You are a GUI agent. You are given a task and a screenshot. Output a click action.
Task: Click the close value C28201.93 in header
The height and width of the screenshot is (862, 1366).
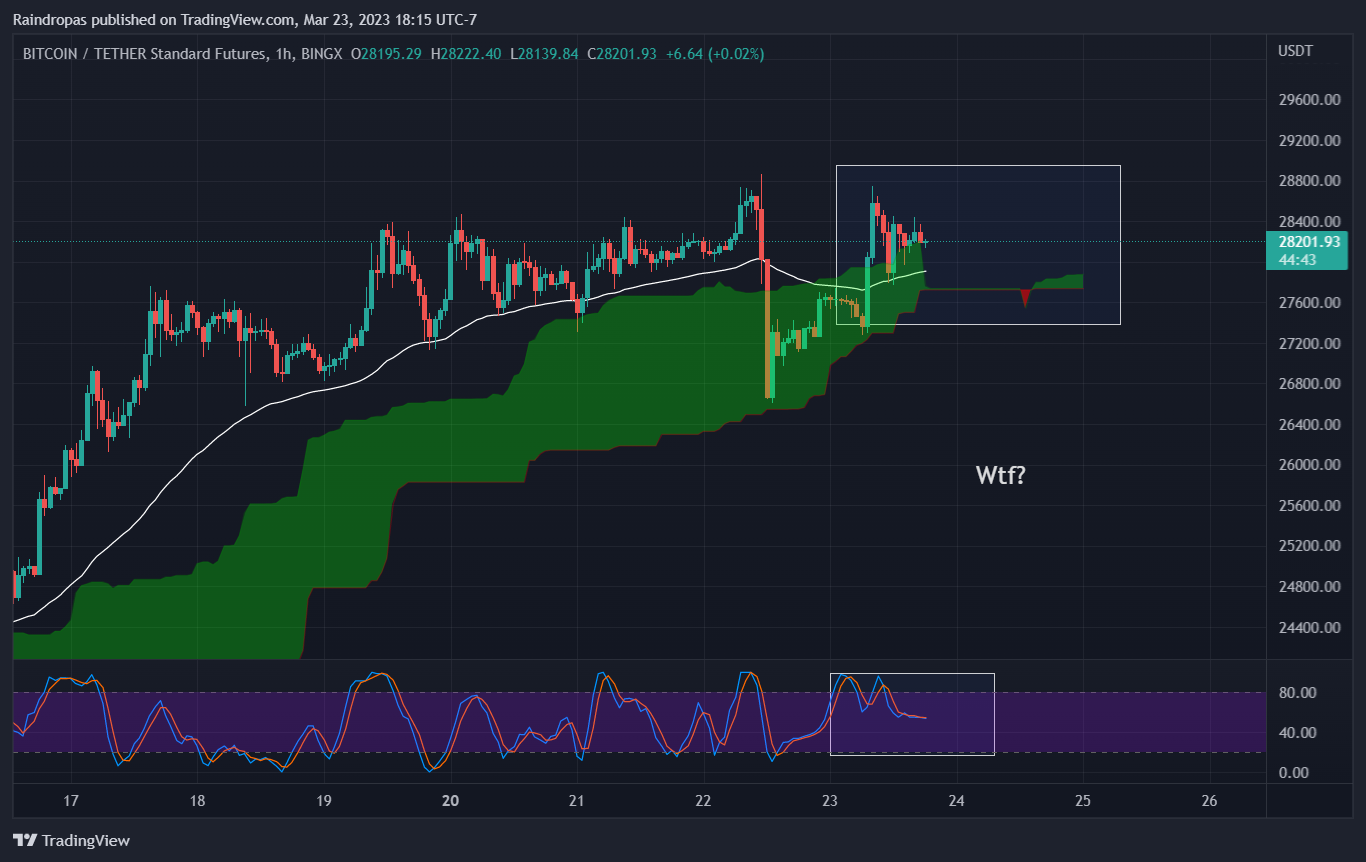(622, 53)
